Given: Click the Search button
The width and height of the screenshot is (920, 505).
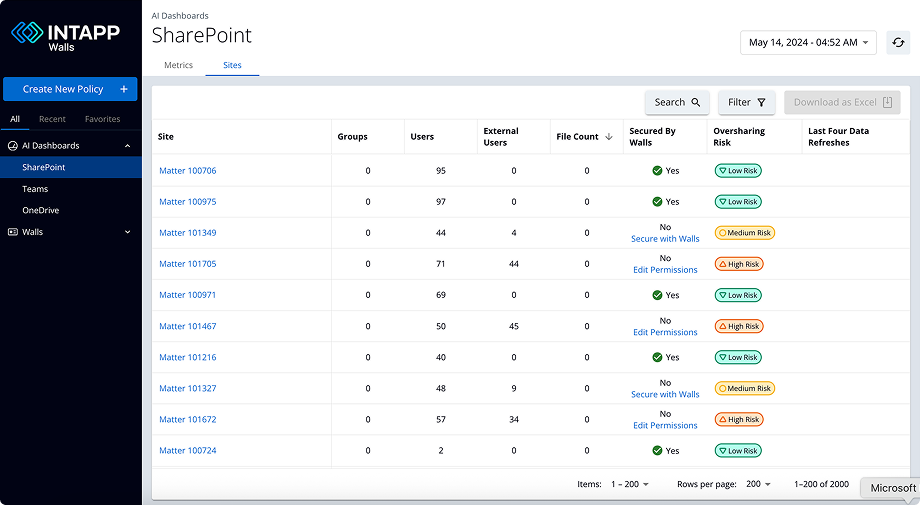Looking at the screenshot, I should pyautogui.click(x=677, y=102).
